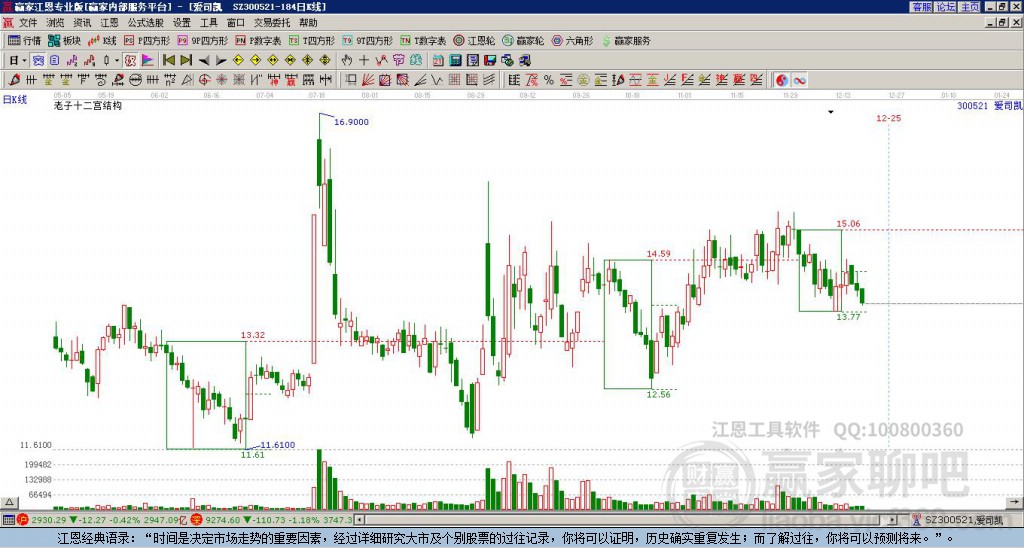Click the 16.9000 high price label
1024x548 pixels.
[351, 122]
